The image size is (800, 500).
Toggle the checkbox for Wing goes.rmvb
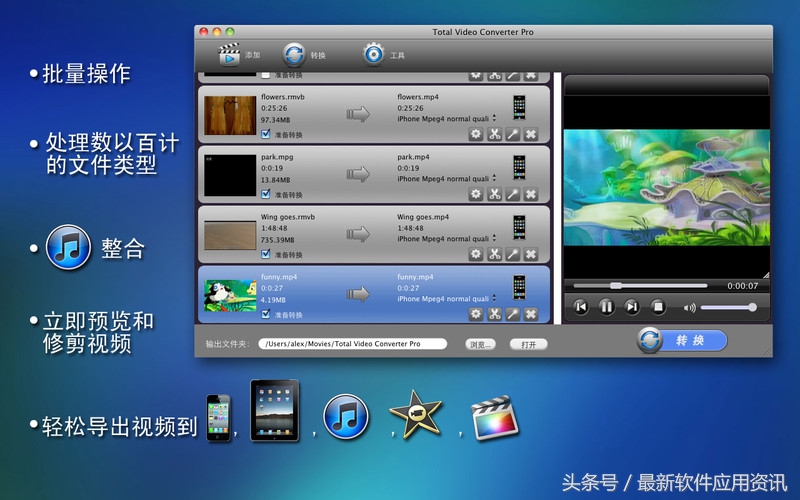[x=266, y=254]
